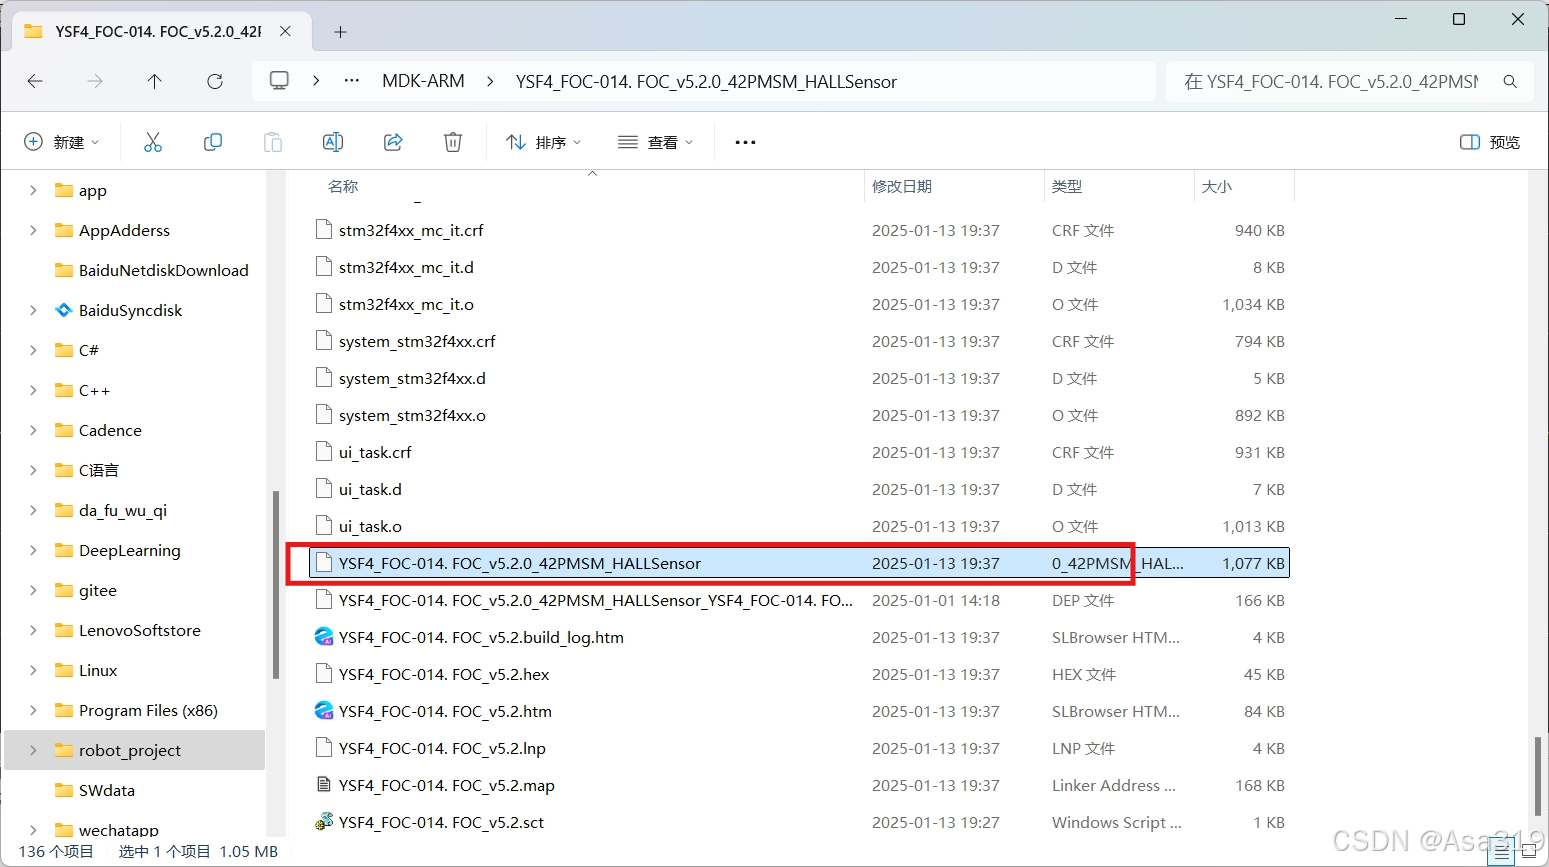The width and height of the screenshot is (1549, 867).
Task: Navigate up using the up-arrow icon
Action: (154, 81)
